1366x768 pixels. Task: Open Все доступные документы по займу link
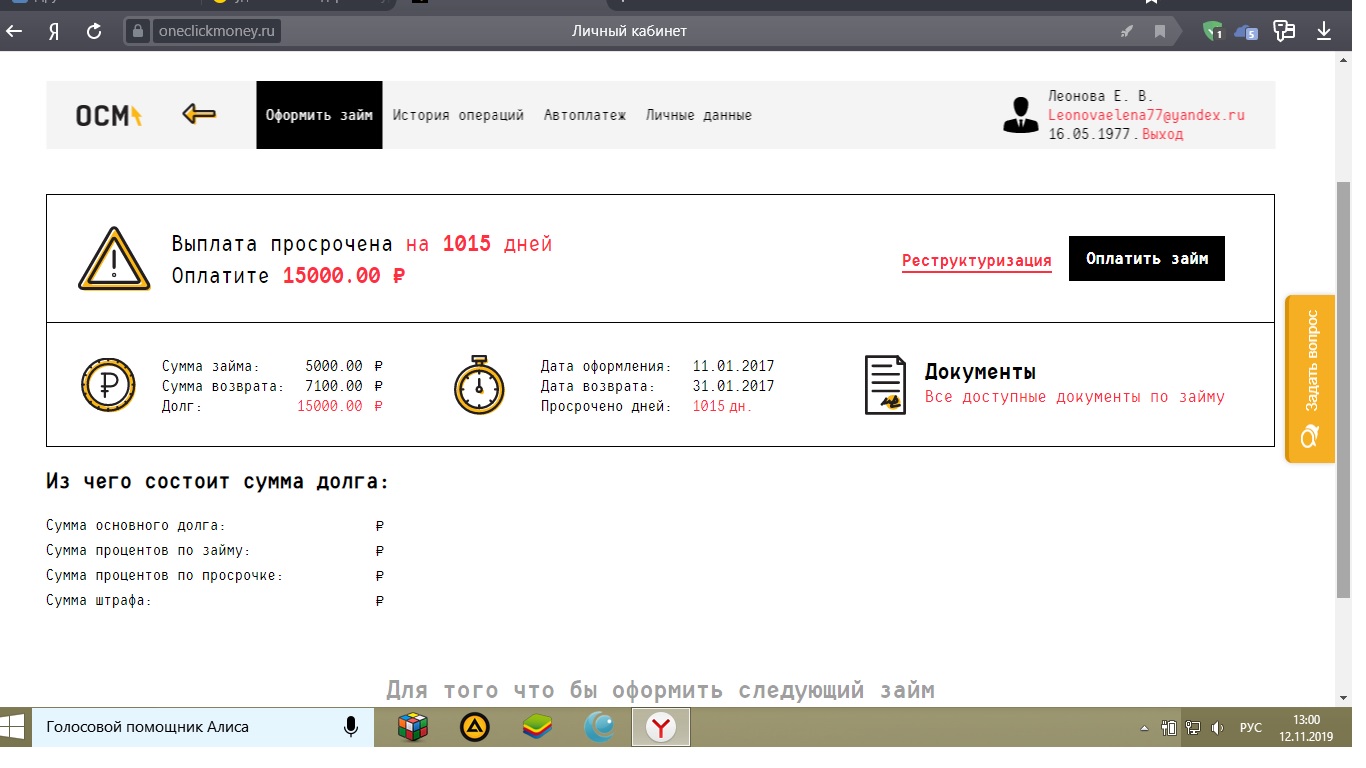click(x=1074, y=397)
